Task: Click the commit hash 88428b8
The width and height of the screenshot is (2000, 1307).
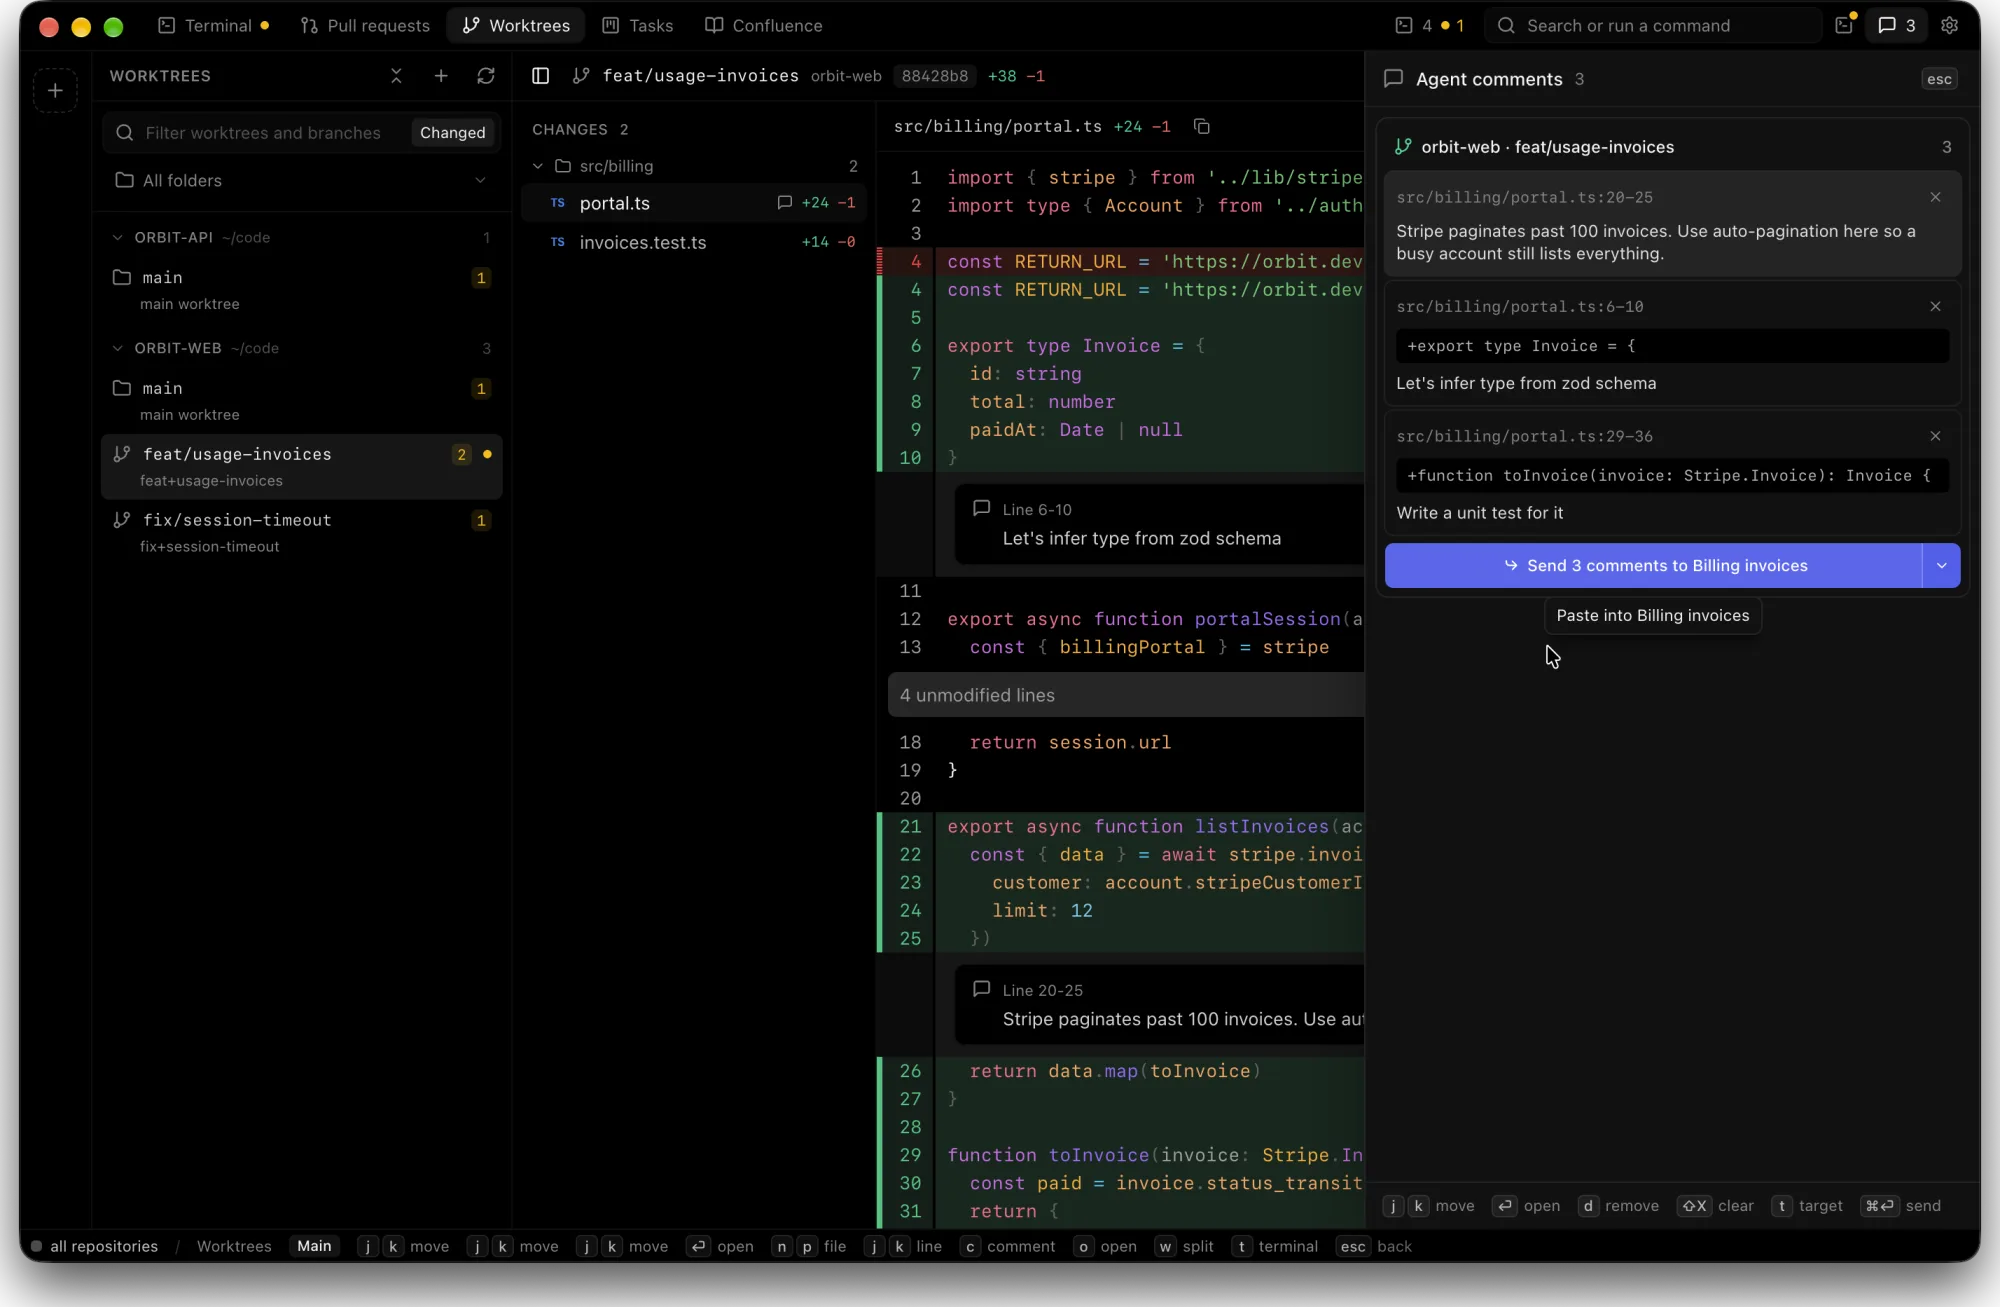Action: point(934,76)
